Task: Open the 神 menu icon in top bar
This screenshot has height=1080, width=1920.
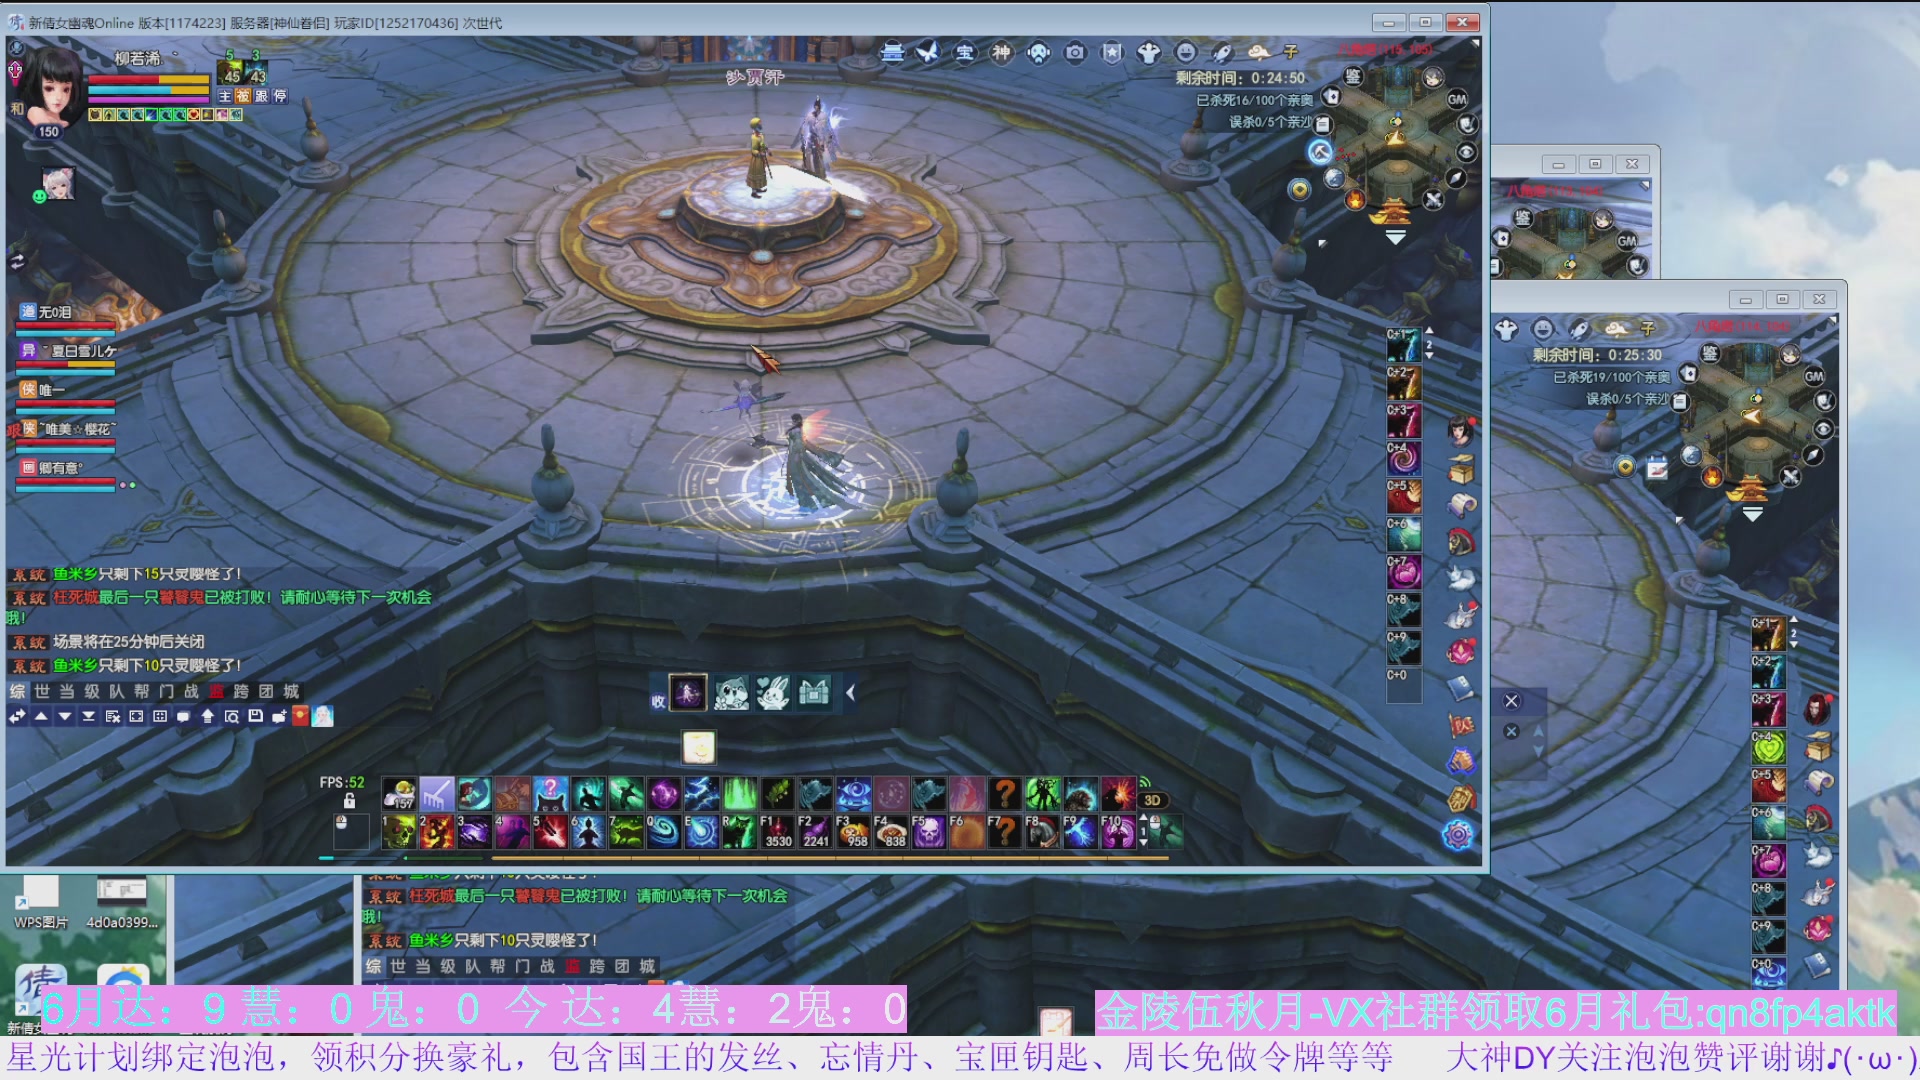Action: click(x=1002, y=52)
